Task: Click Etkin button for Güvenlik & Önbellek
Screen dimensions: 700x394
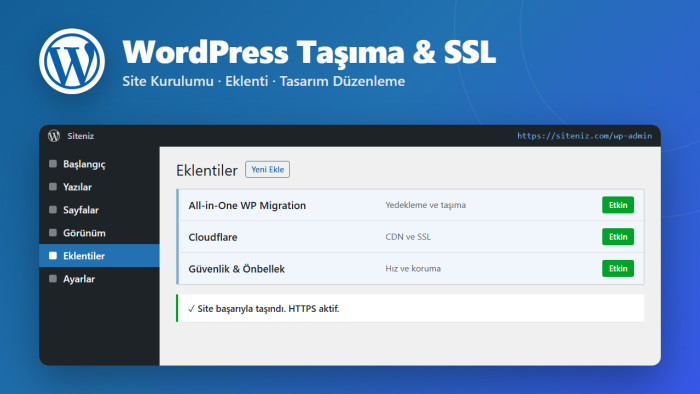Action: (618, 268)
